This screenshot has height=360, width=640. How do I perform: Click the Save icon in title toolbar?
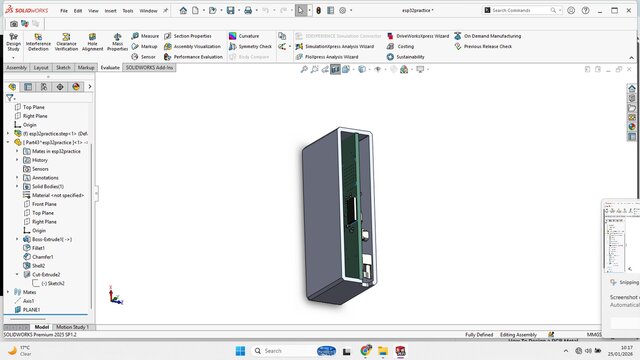pos(231,10)
